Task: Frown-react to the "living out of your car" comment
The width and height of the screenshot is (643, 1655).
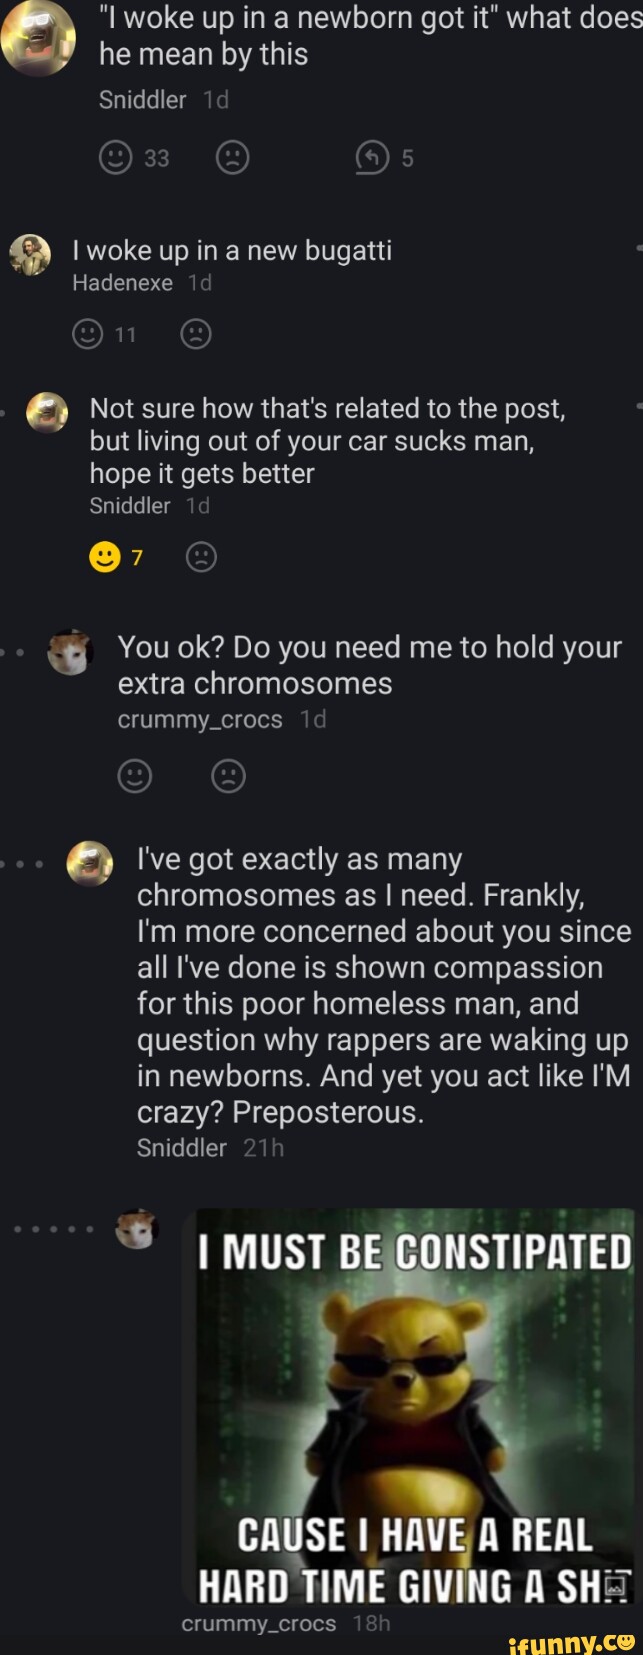Action: [202, 557]
